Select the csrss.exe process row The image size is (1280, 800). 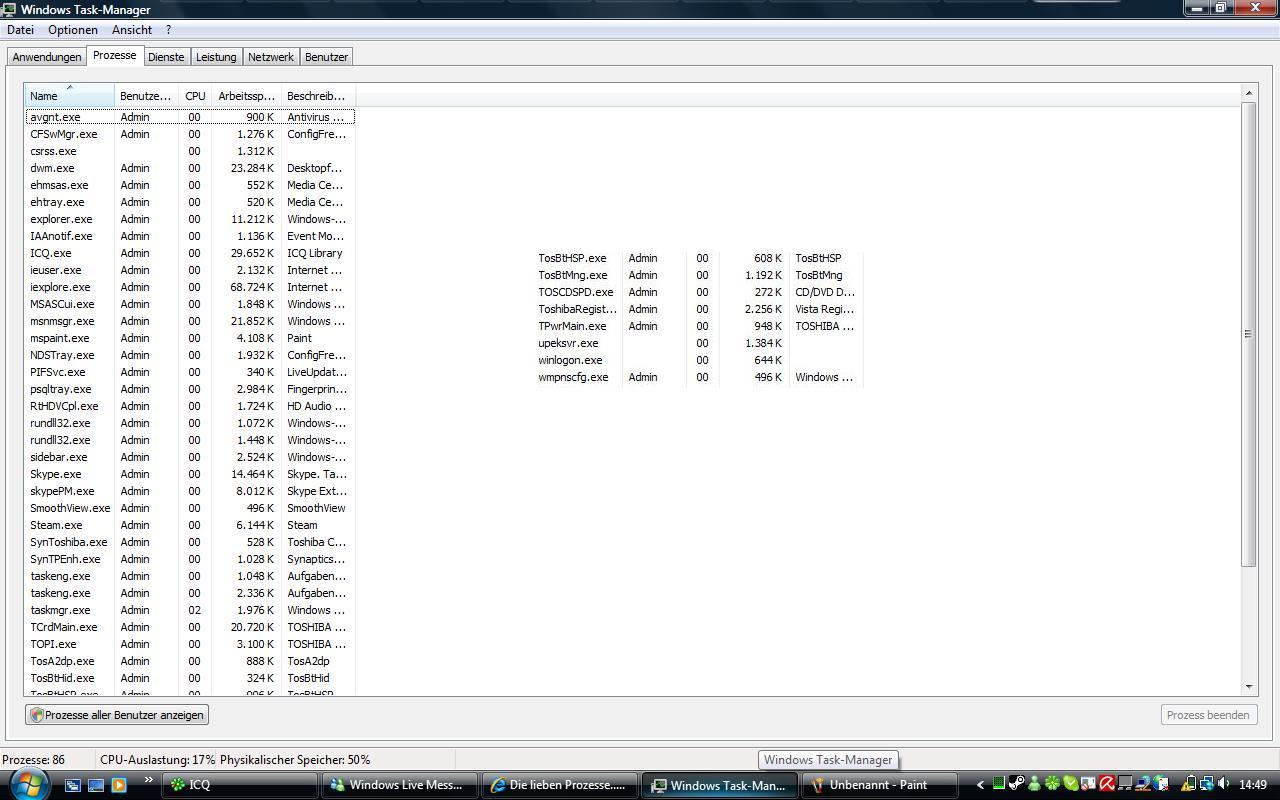click(x=190, y=151)
